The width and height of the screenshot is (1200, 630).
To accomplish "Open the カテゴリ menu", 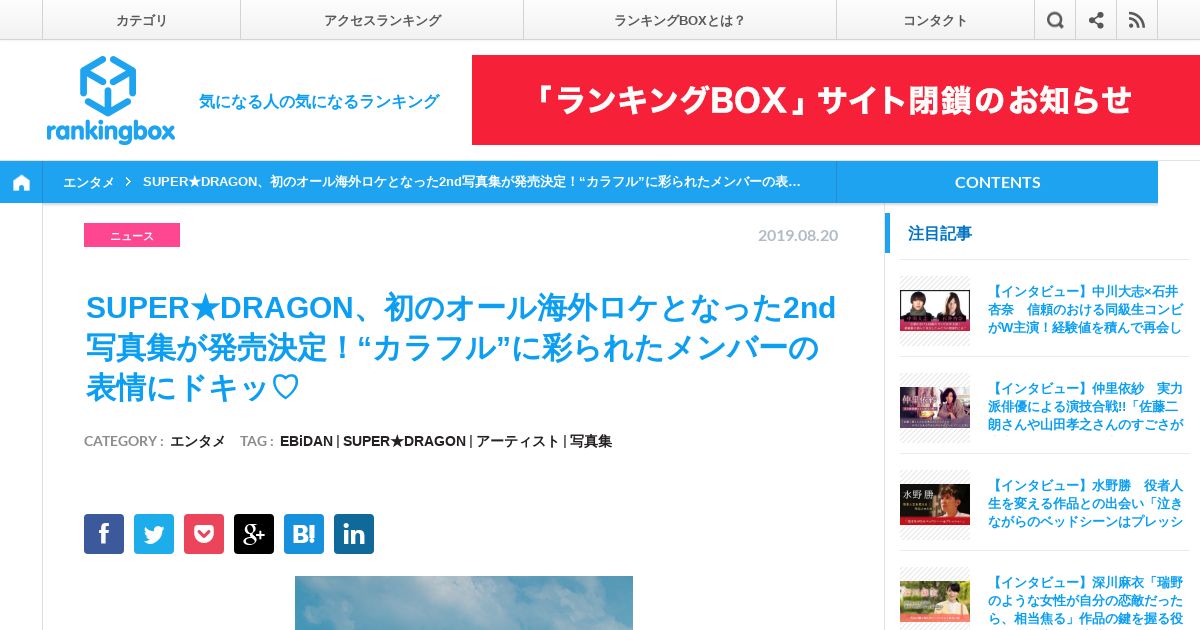I will pos(141,20).
